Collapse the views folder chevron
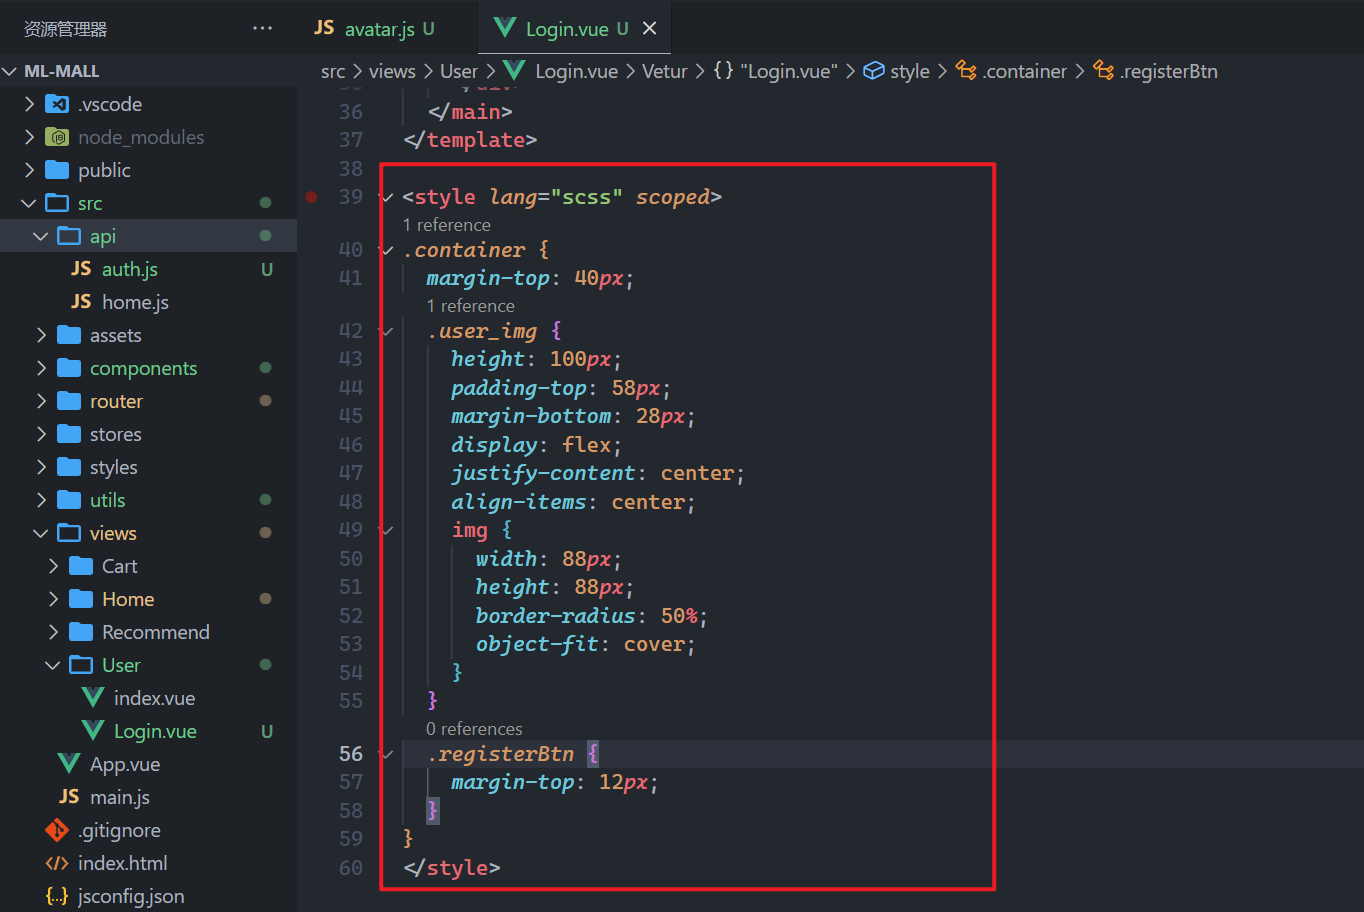This screenshot has width=1364, height=912. tap(41, 533)
